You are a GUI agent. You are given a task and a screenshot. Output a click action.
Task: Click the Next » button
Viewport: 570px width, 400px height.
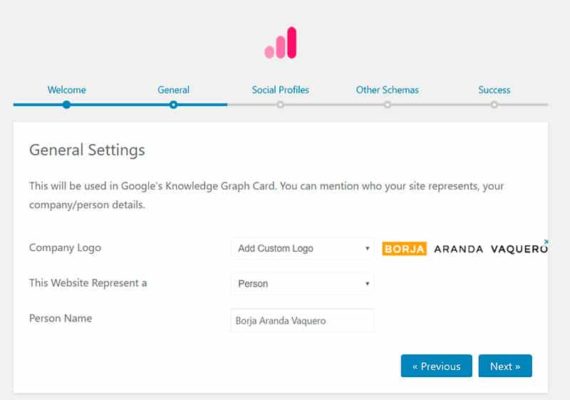(505, 366)
